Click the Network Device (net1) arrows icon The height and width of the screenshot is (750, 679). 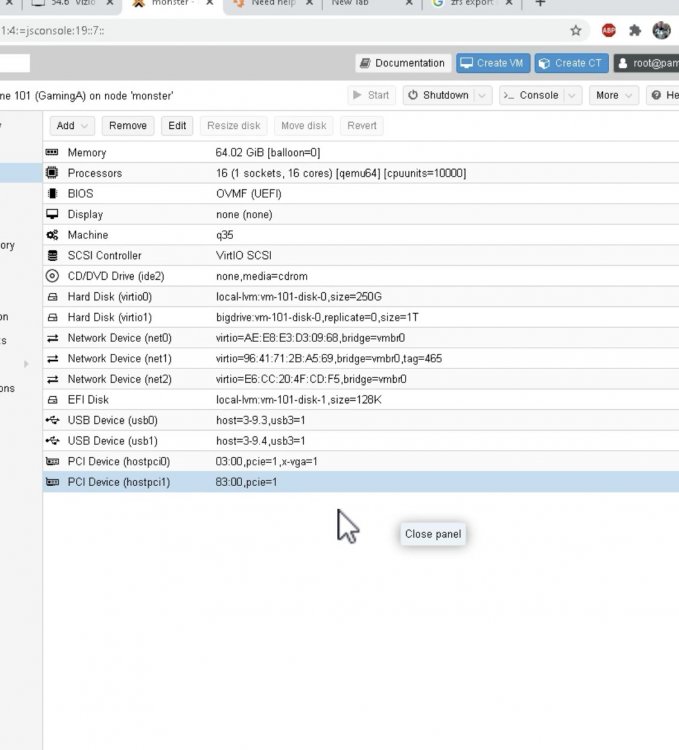pyautogui.click(x=52, y=358)
